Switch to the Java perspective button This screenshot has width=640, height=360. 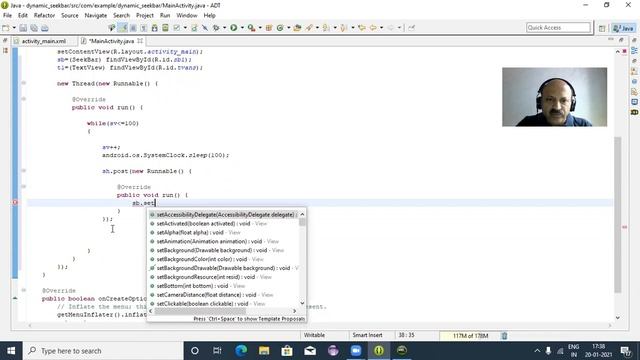coord(624,28)
